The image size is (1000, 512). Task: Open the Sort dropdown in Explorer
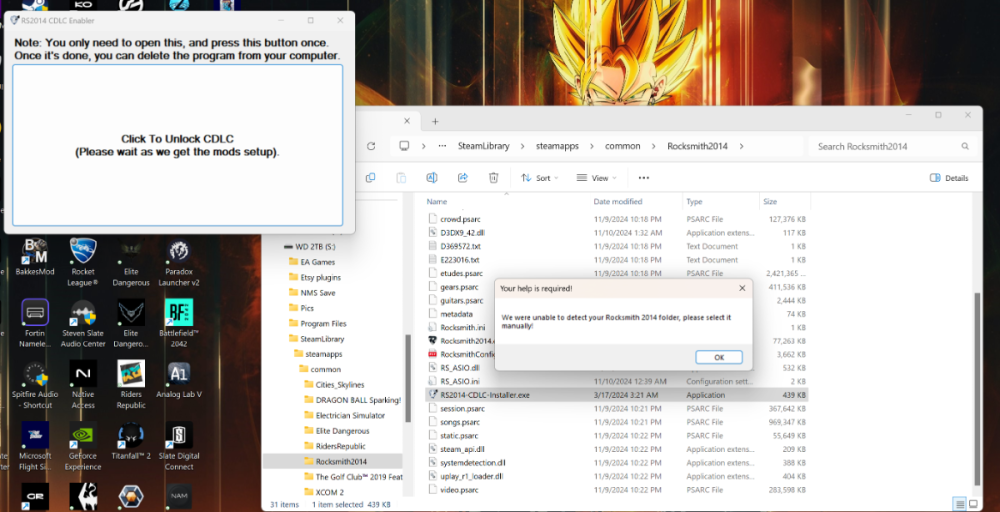(x=540, y=178)
